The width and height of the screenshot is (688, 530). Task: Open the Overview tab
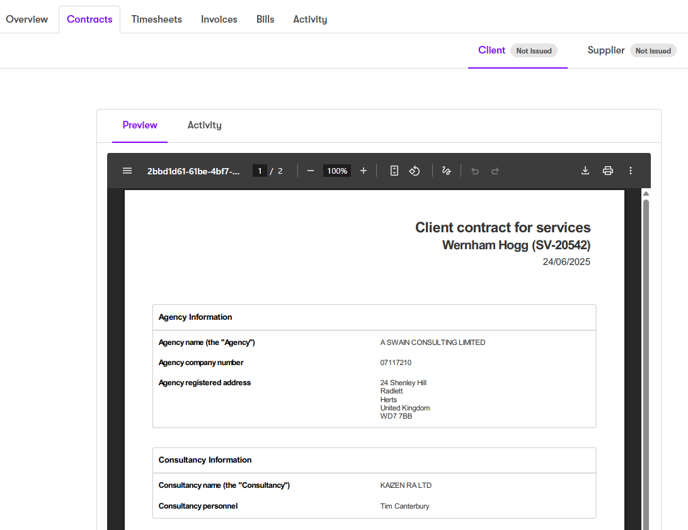click(x=27, y=19)
